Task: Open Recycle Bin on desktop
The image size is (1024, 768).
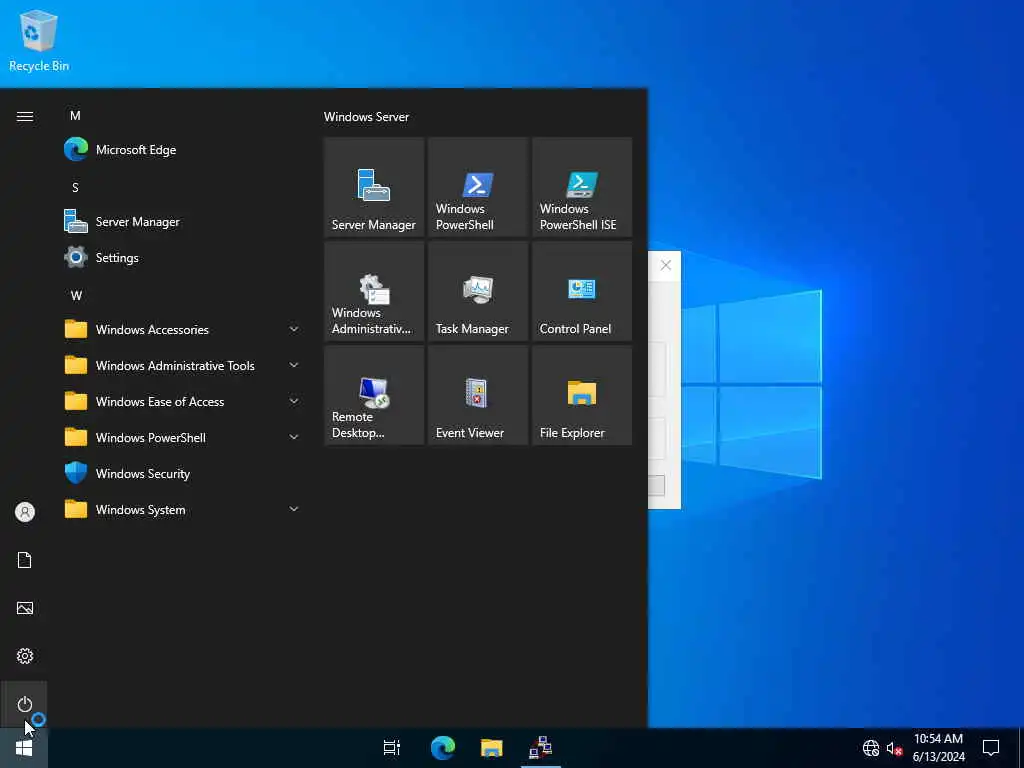Action: (x=39, y=40)
